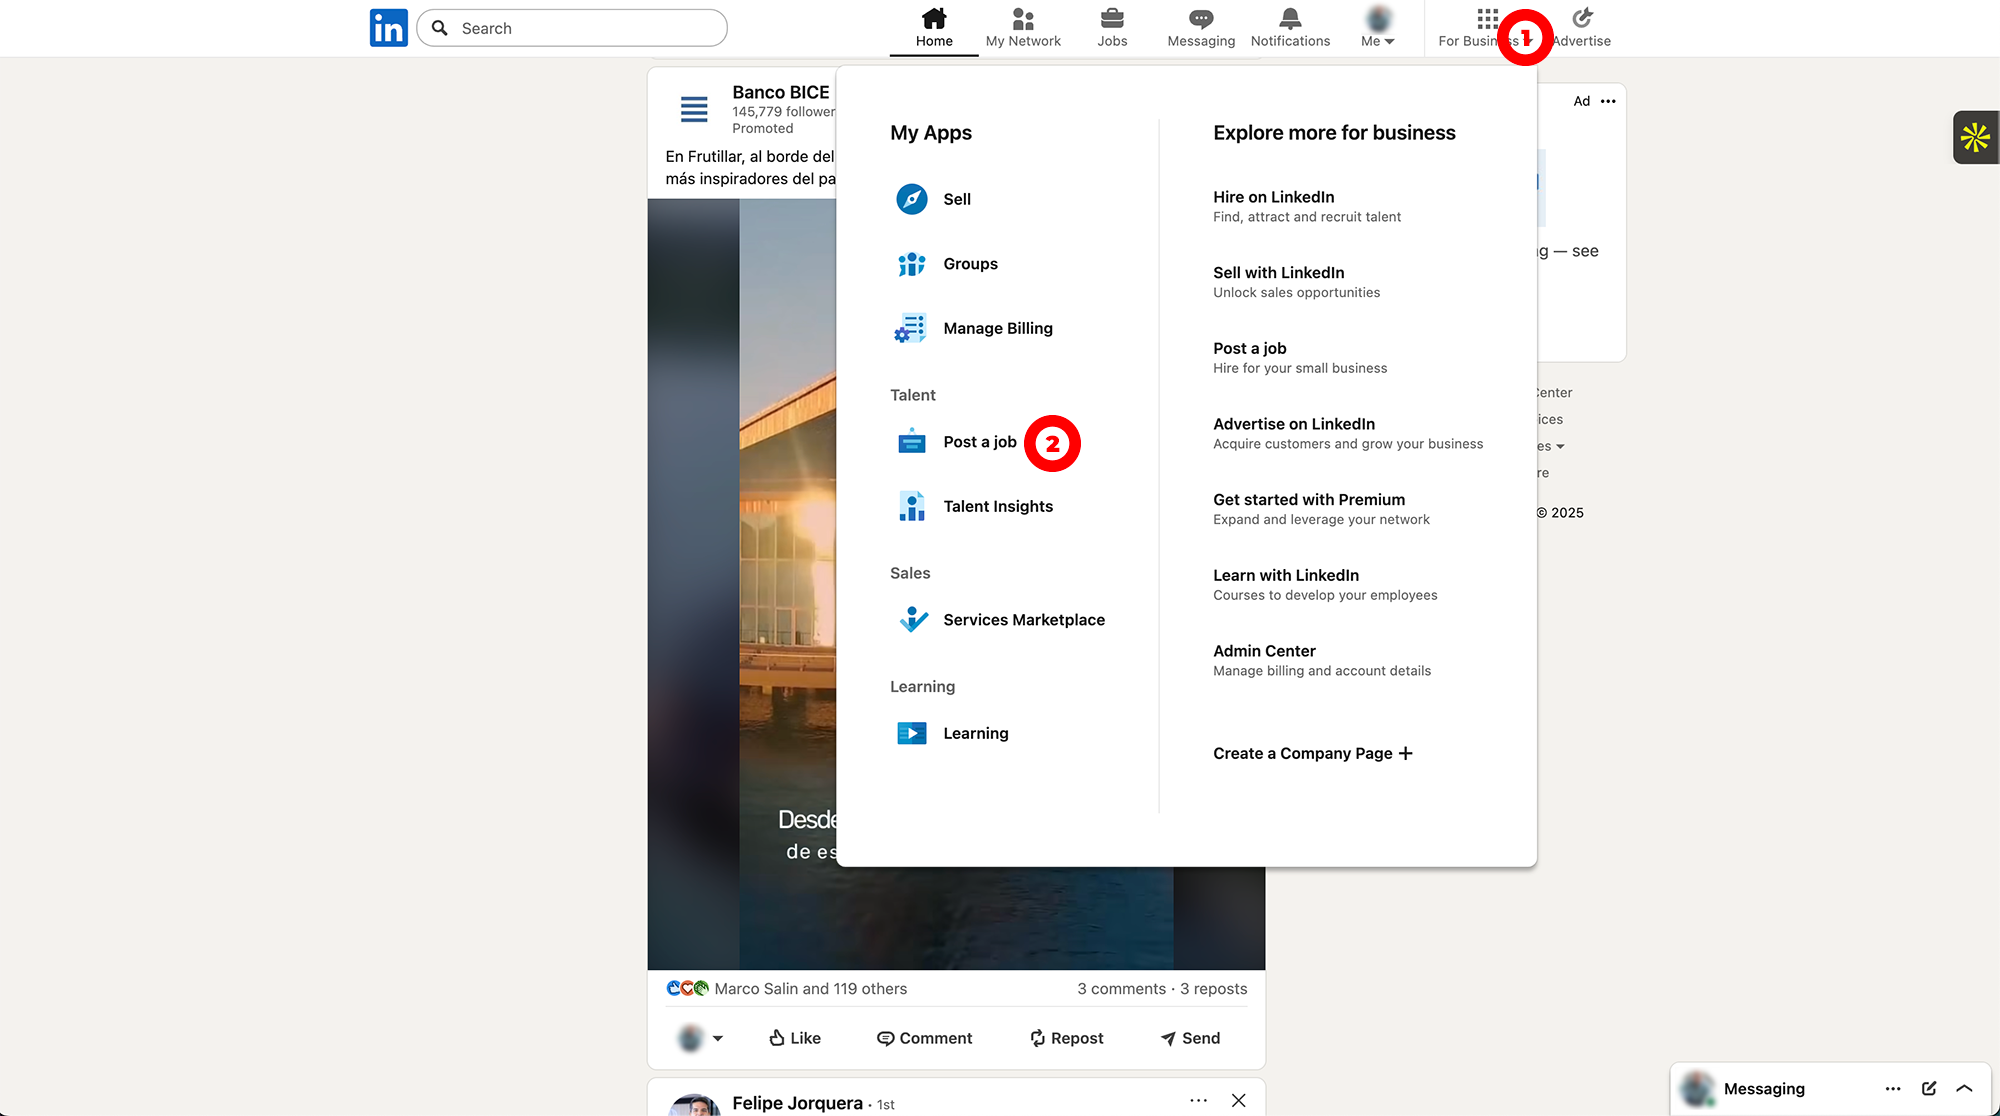Open Felipe Jorquera post three-dot menu
This screenshot has width=2000, height=1116.
(1198, 1100)
